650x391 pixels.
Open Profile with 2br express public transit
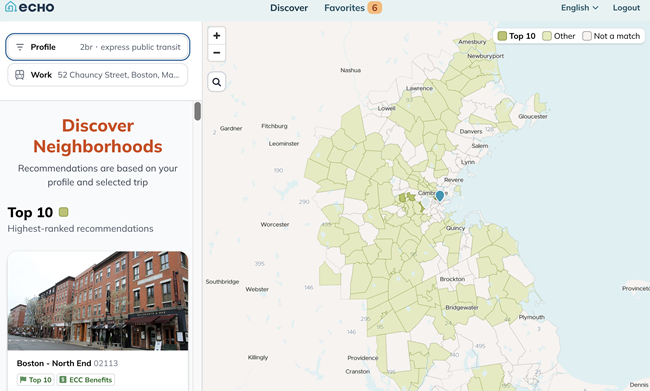pyautogui.click(x=98, y=47)
